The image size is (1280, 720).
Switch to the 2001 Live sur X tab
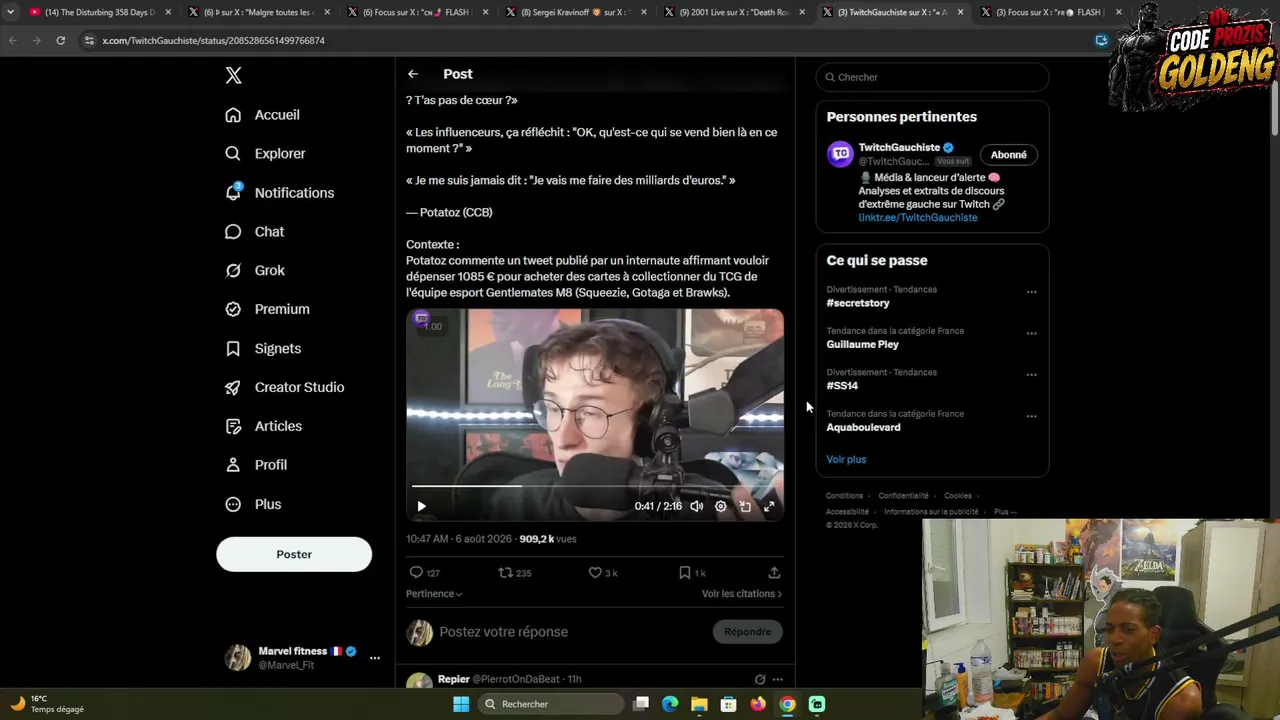(x=736, y=12)
